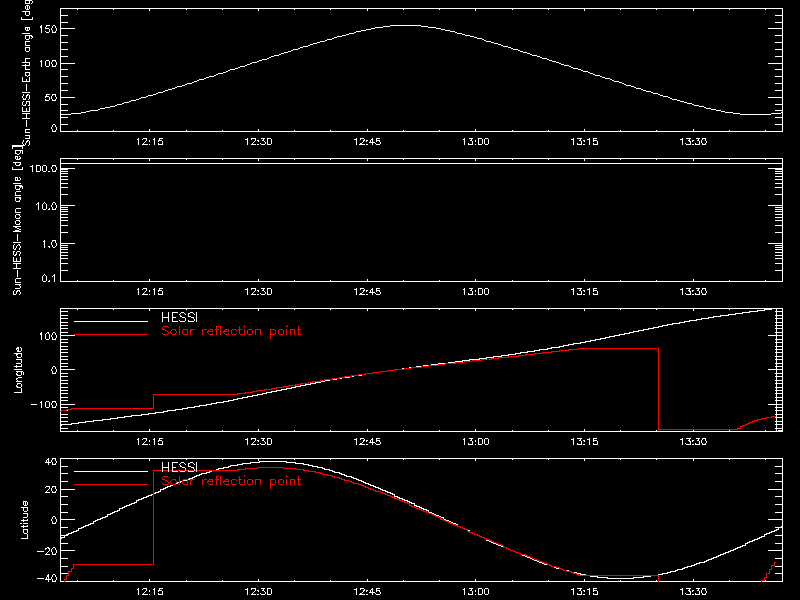Click the 12:45 tick label under Latitude plot
The width and height of the screenshot is (800, 600).
pyautogui.click(x=367, y=592)
